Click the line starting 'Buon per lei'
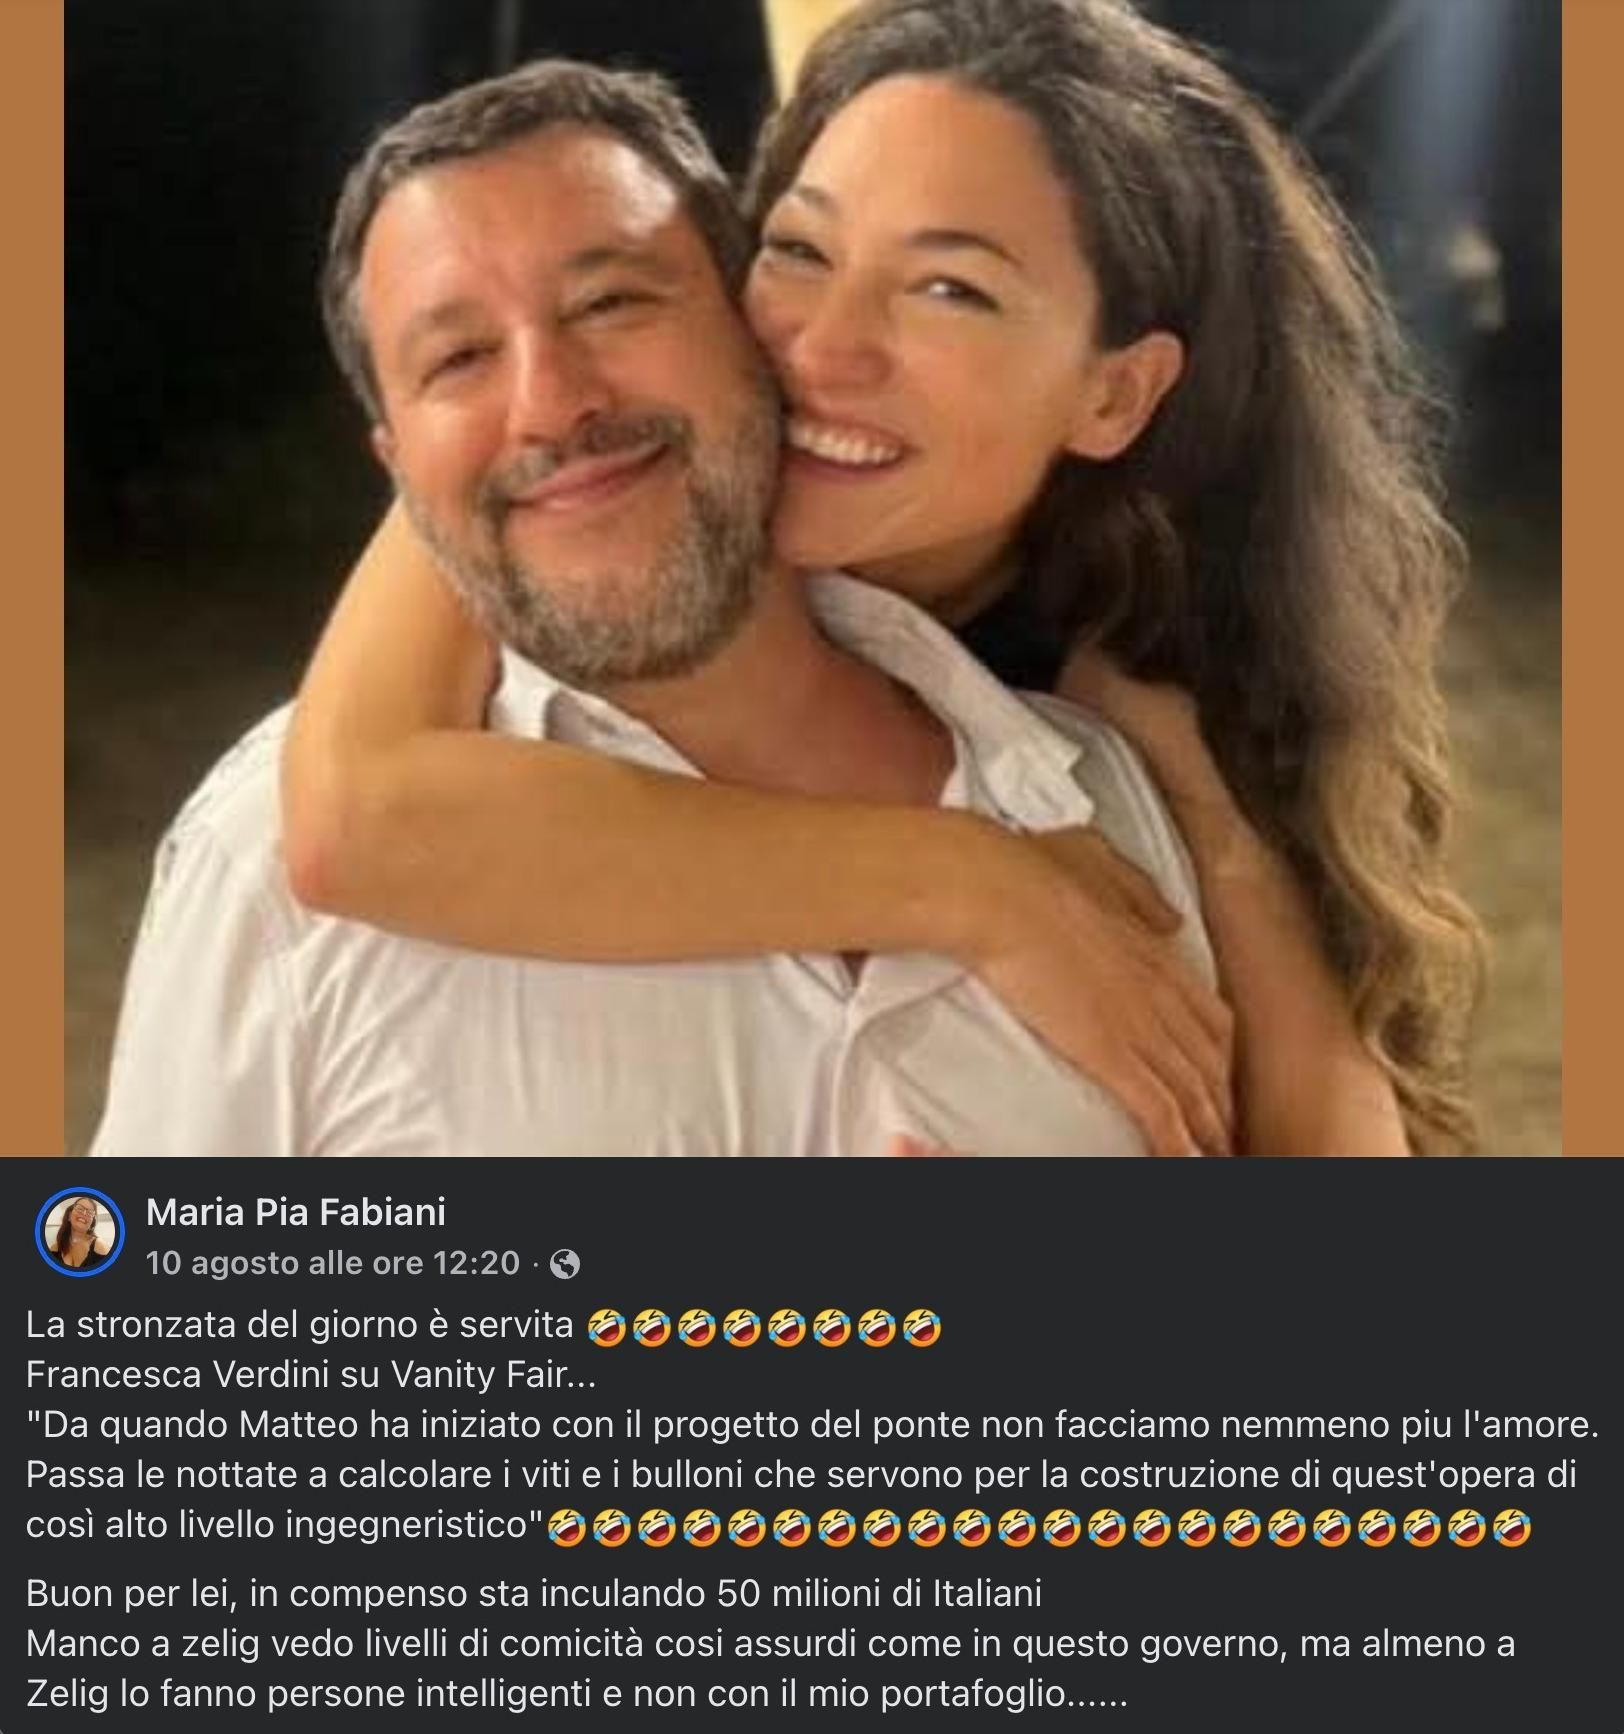This screenshot has height=1734, width=1624. point(533,1593)
